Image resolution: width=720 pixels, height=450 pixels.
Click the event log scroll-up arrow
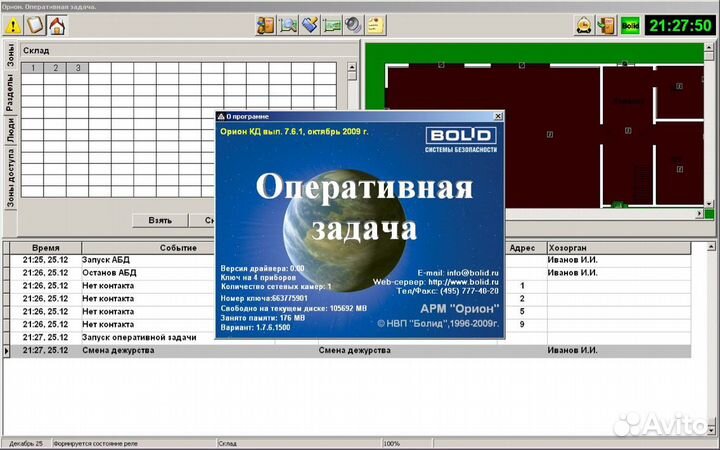(711, 247)
